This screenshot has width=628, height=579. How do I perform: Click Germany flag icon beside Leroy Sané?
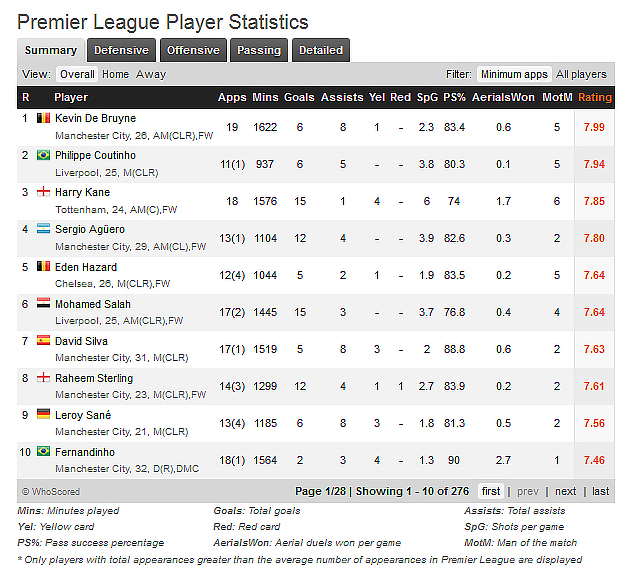pyautogui.click(x=43, y=414)
